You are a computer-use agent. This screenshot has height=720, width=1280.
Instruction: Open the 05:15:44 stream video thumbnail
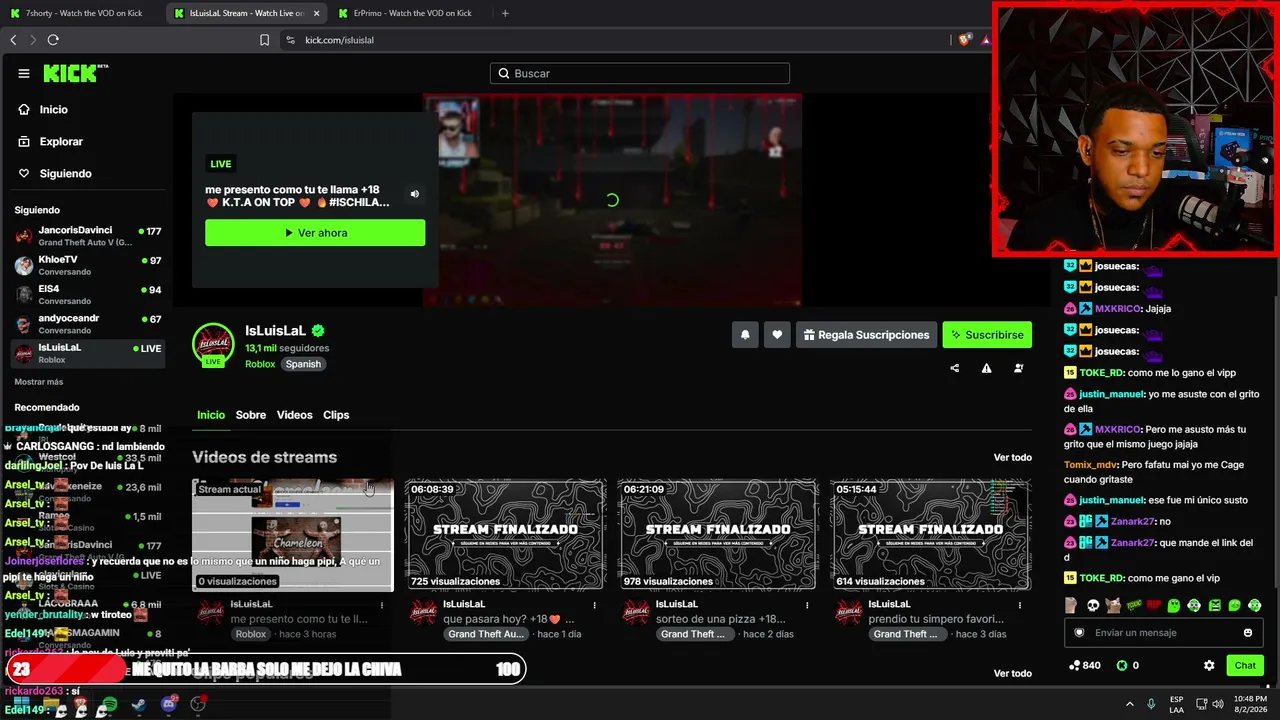[931, 535]
